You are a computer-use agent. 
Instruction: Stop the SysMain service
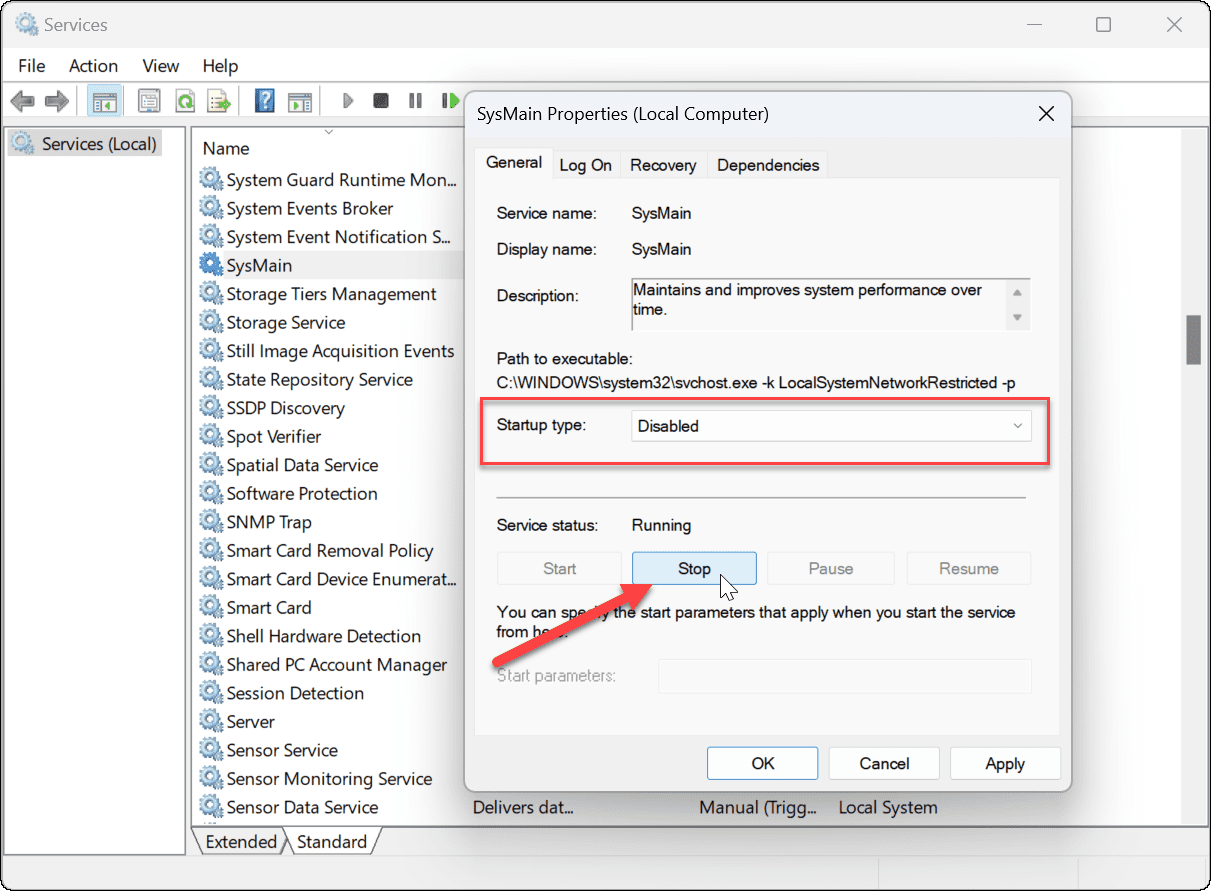694,568
